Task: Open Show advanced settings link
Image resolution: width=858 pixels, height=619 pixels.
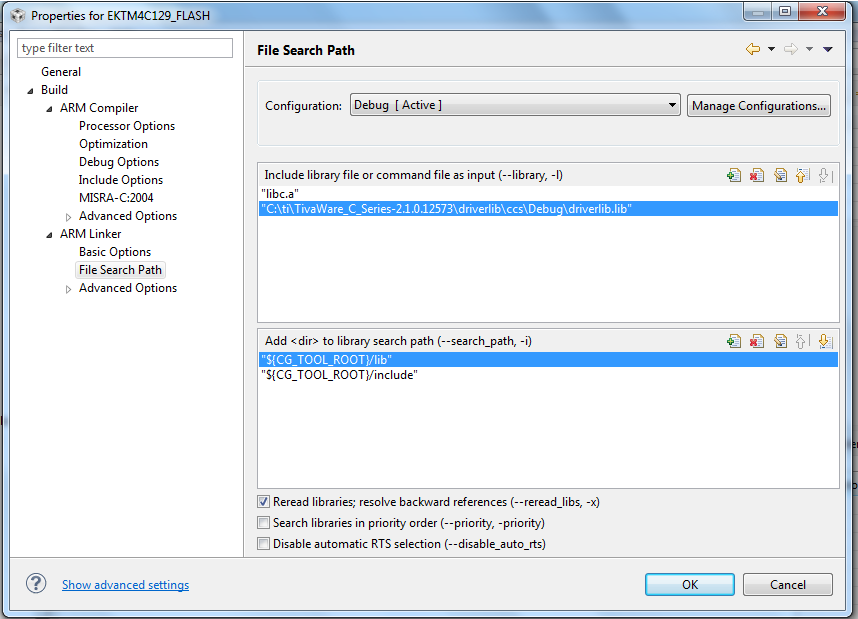Action: click(x=125, y=585)
